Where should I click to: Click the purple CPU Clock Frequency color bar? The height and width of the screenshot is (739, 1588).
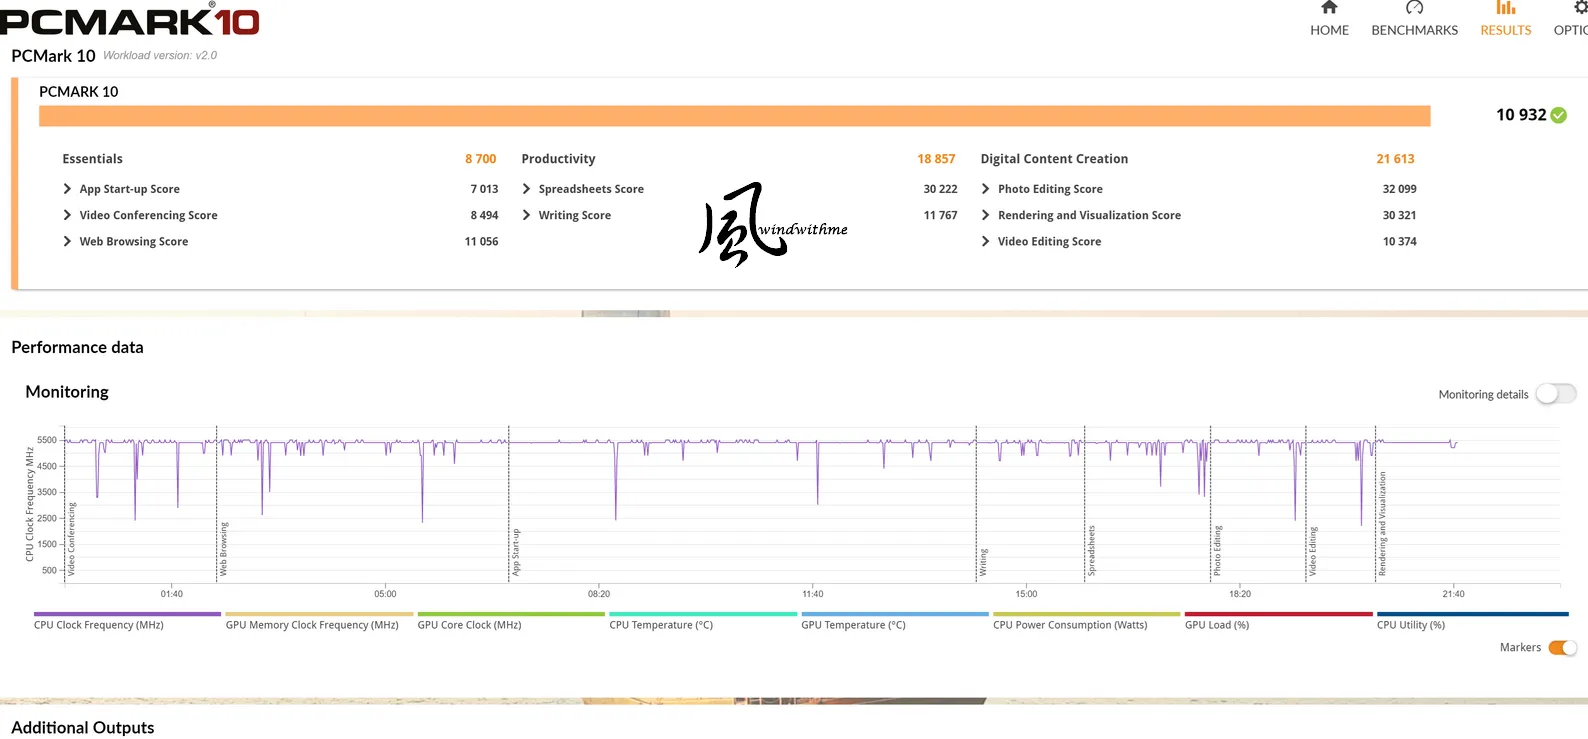(x=127, y=614)
